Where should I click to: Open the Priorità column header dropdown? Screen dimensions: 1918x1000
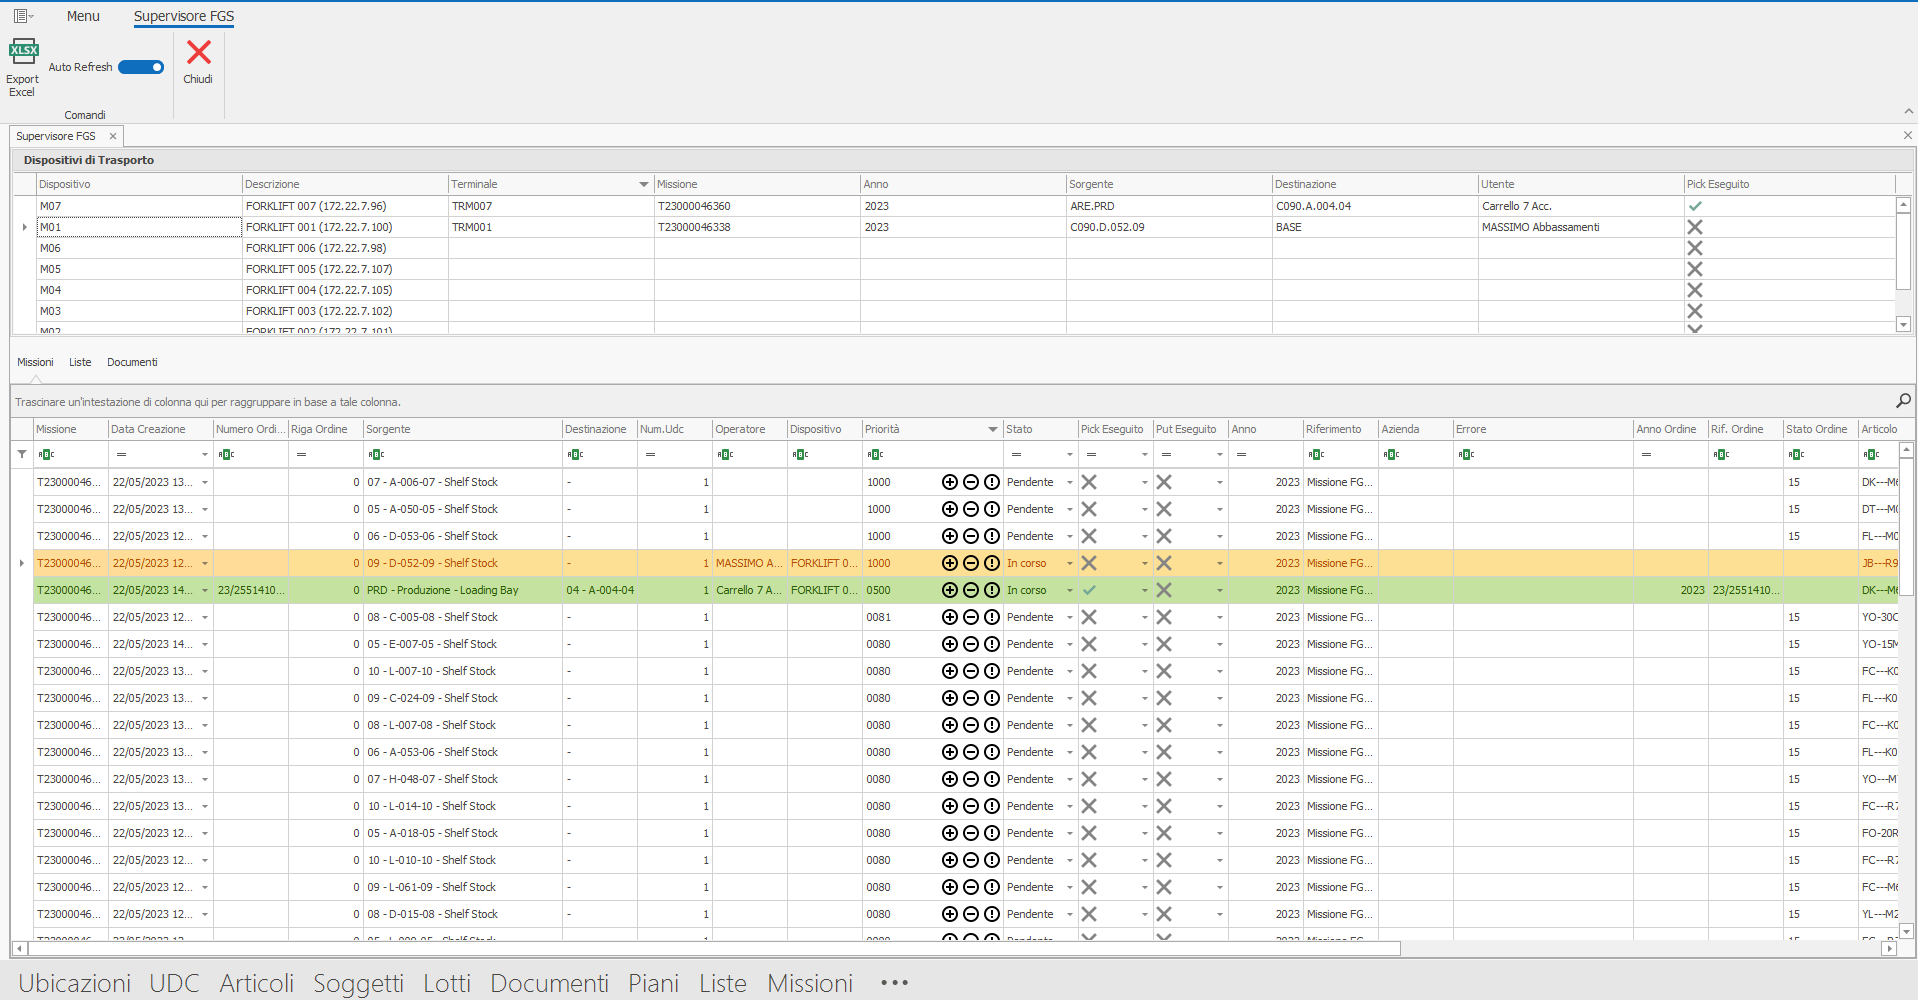pos(992,429)
